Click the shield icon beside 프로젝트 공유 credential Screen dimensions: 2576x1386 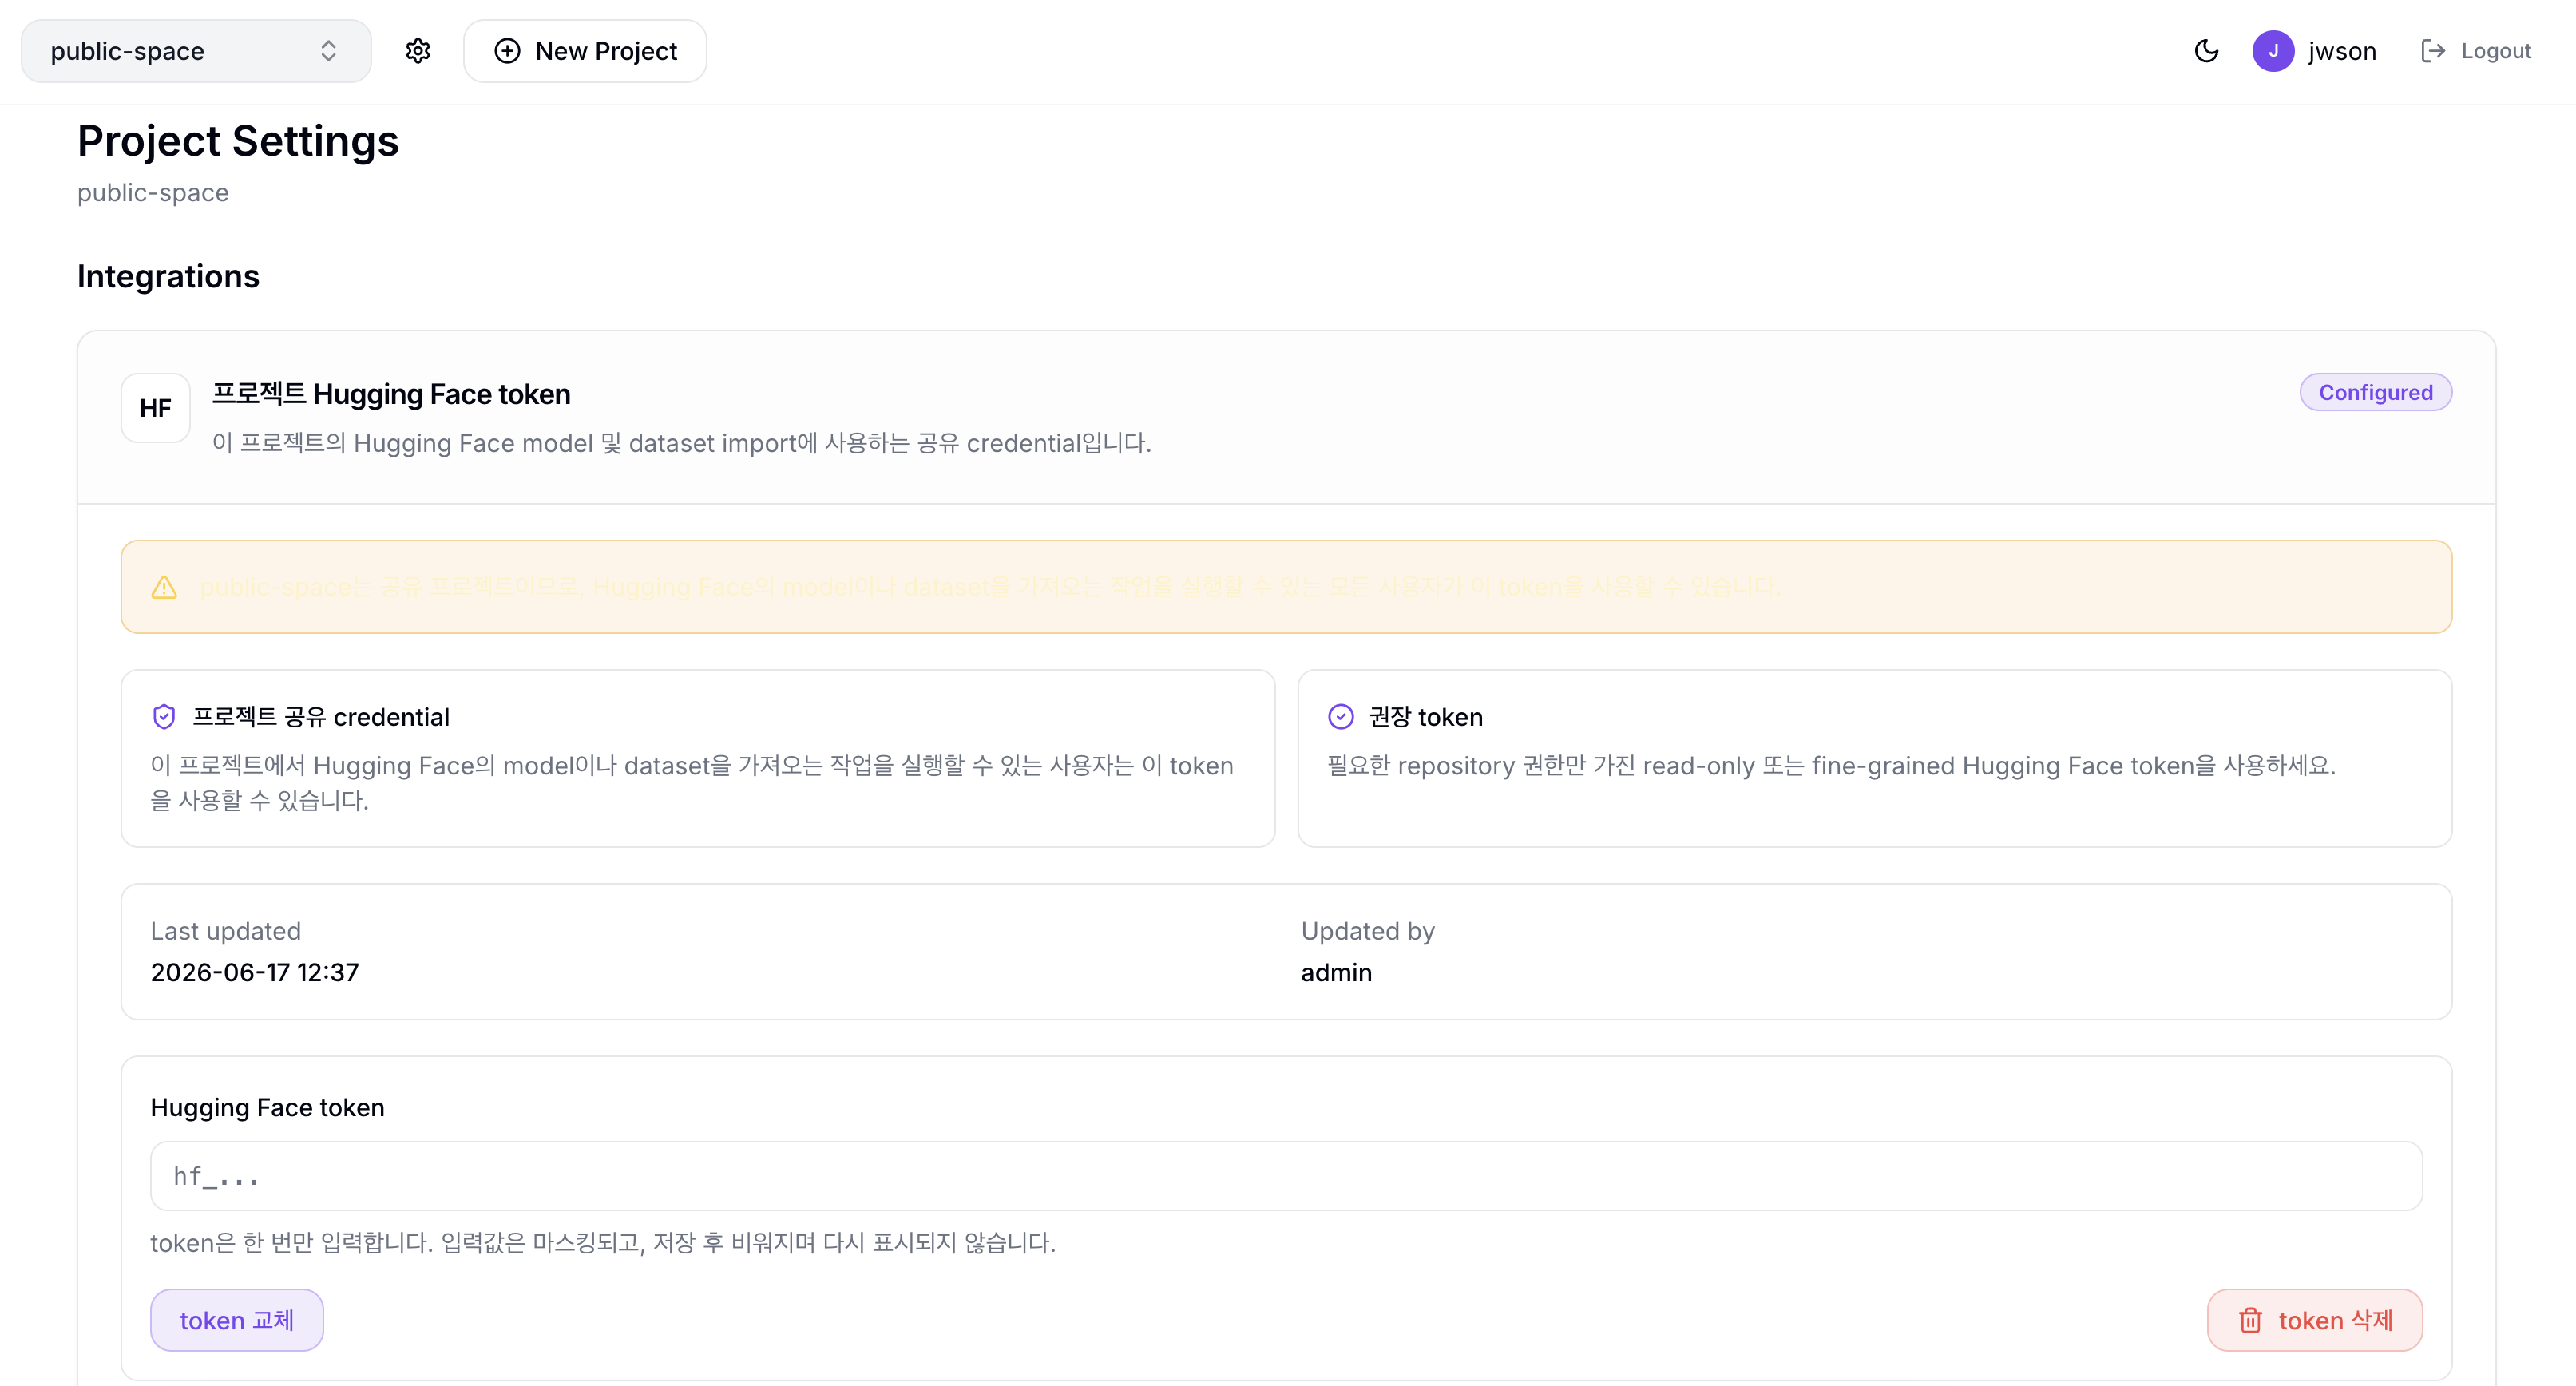(x=164, y=717)
